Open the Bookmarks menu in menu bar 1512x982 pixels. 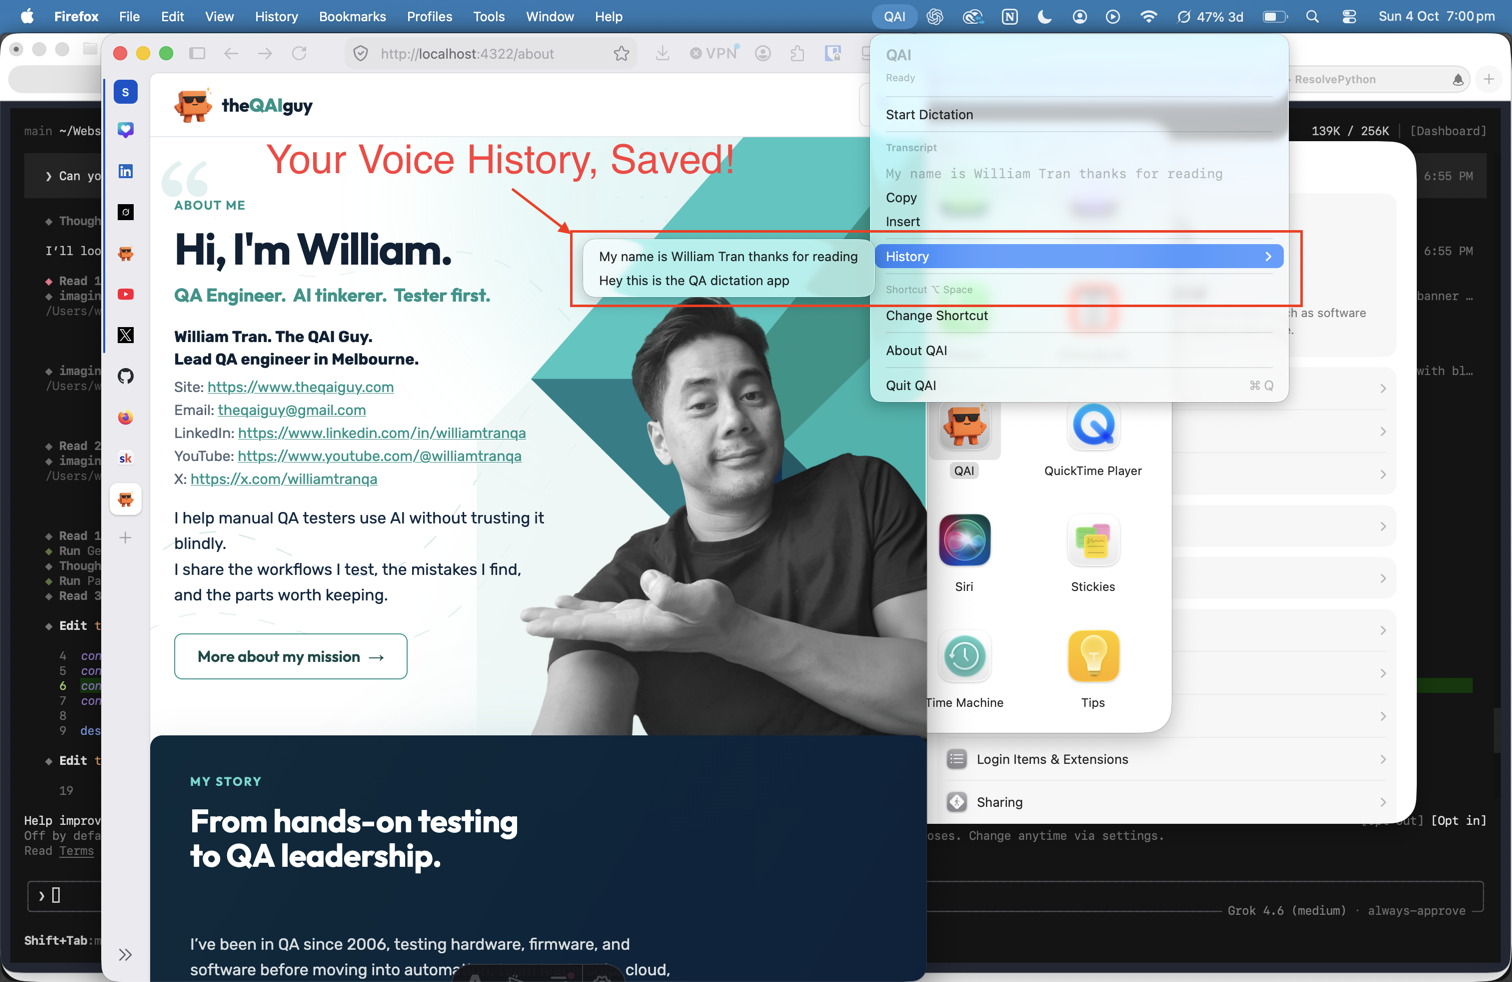click(352, 16)
